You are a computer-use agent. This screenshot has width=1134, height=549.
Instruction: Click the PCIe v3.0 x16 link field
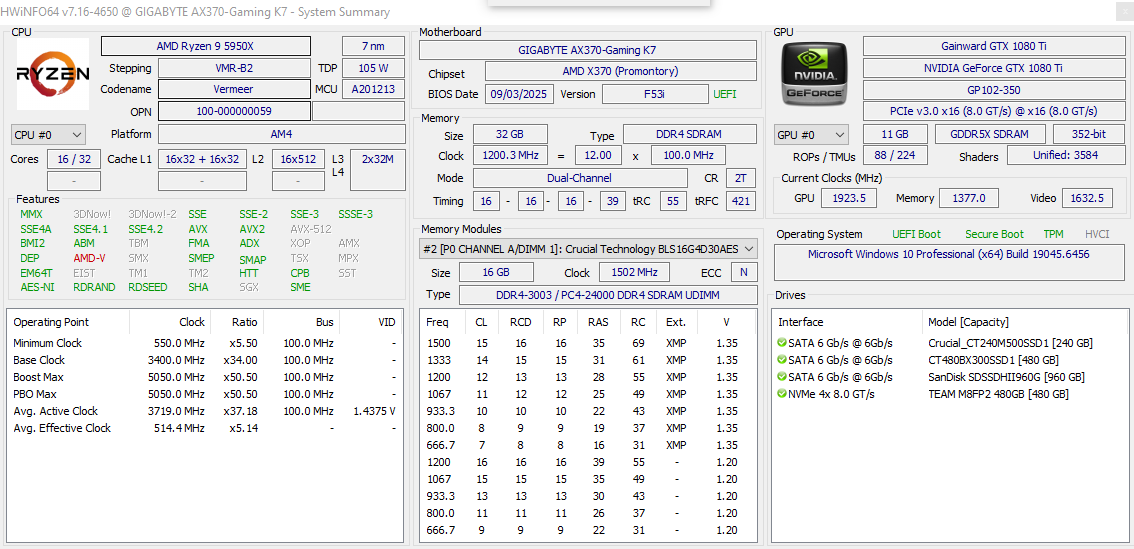[x=994, y=111]
